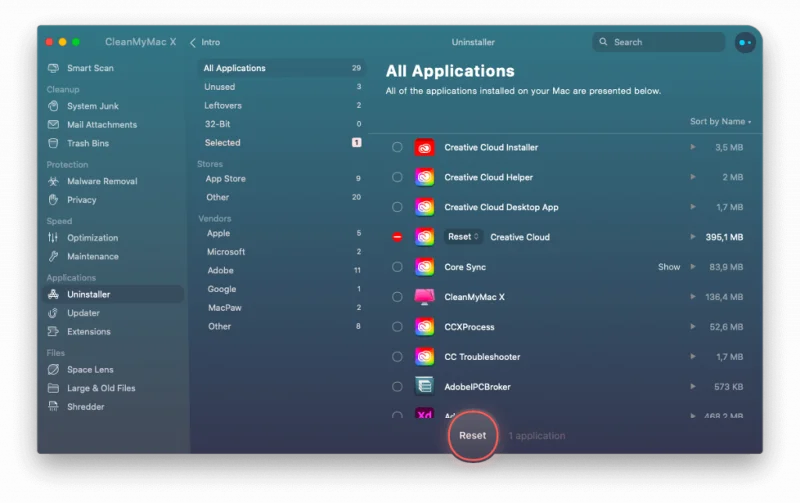Screen dimensions: 800x503
Task: Click the Maintenance wrench icon
Action: click(x=53, y=256)
